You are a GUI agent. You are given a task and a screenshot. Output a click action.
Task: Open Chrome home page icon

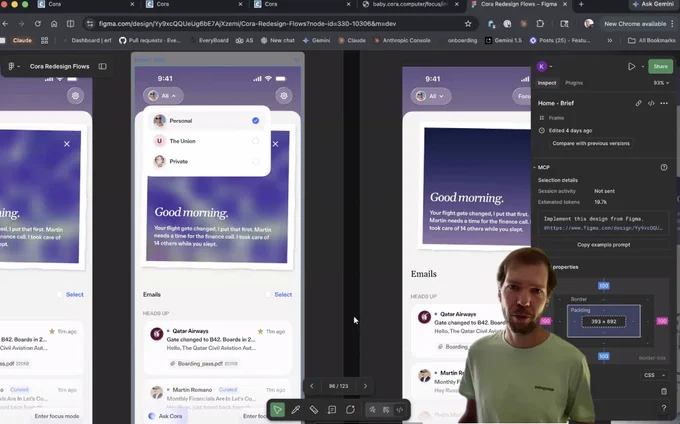pyautogui.click(x=54, y=24)
